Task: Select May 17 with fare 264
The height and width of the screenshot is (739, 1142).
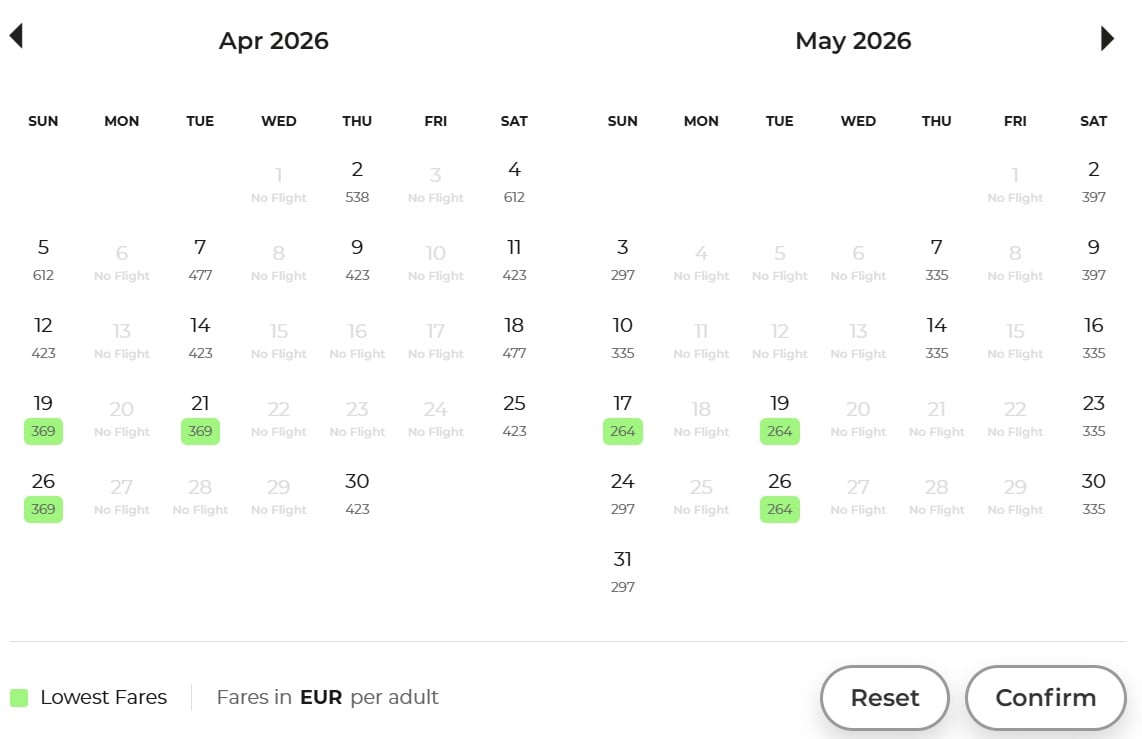Action: [622, 416]
